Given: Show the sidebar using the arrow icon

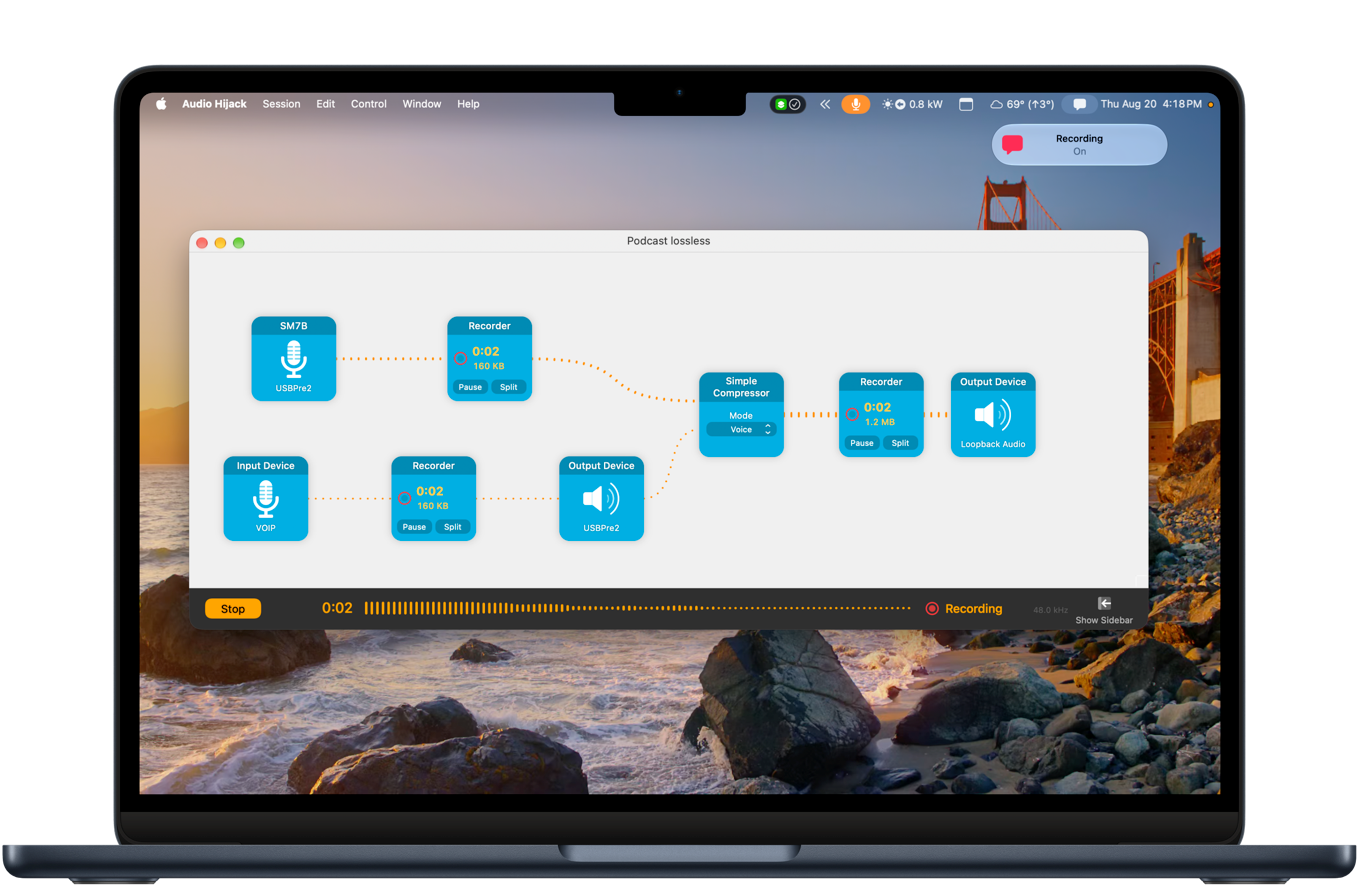Looking at the screenshot, I should (x=1104, y=603).
